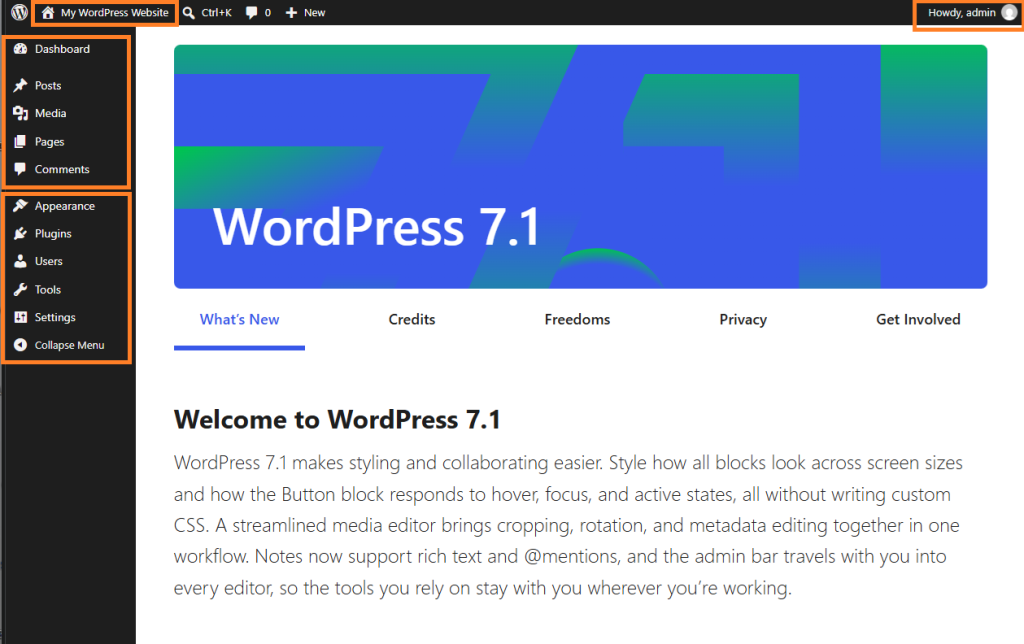This screenshot has width=1024, height=644.
Task: Open the Appearance menu item
Action: 65,206
